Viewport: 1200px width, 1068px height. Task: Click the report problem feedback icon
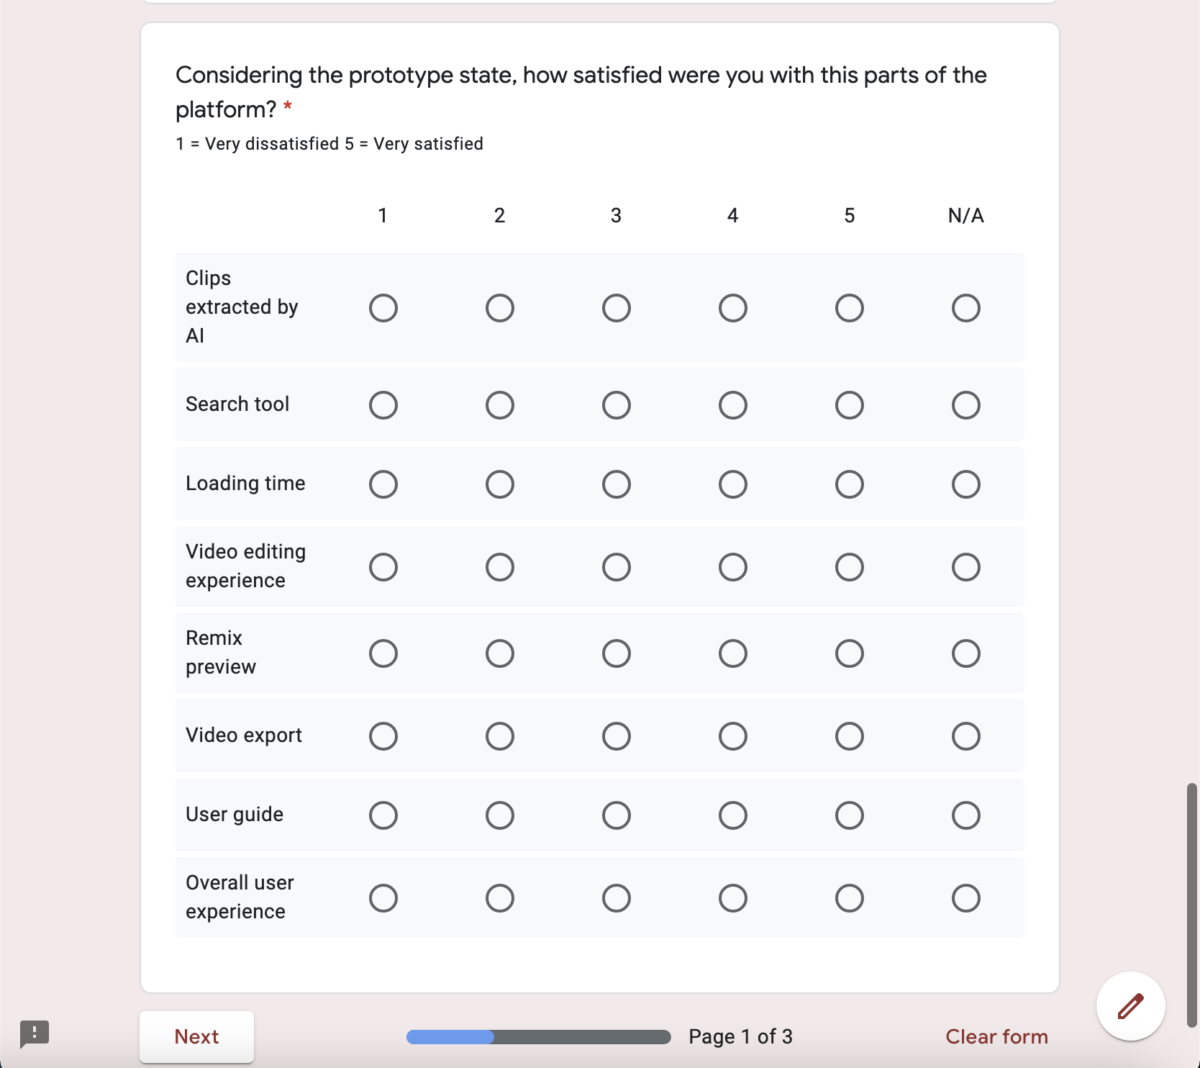point(35,1033)
